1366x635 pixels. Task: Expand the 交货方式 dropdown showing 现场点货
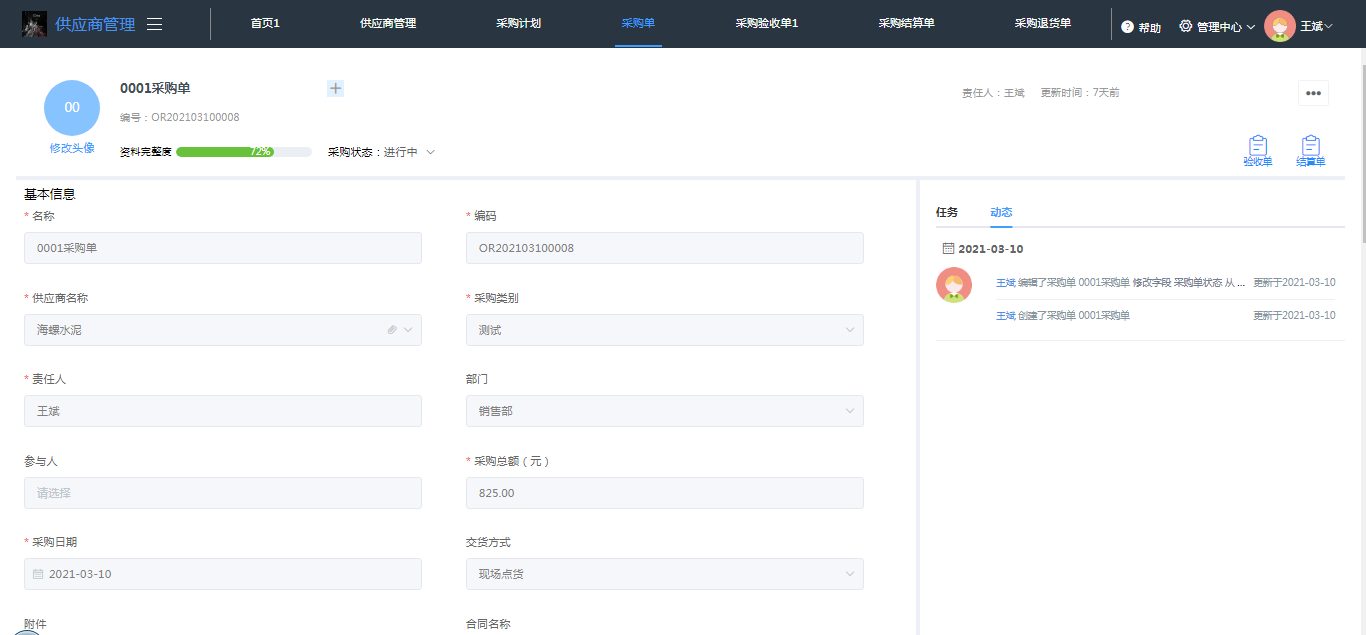point(664,574)
